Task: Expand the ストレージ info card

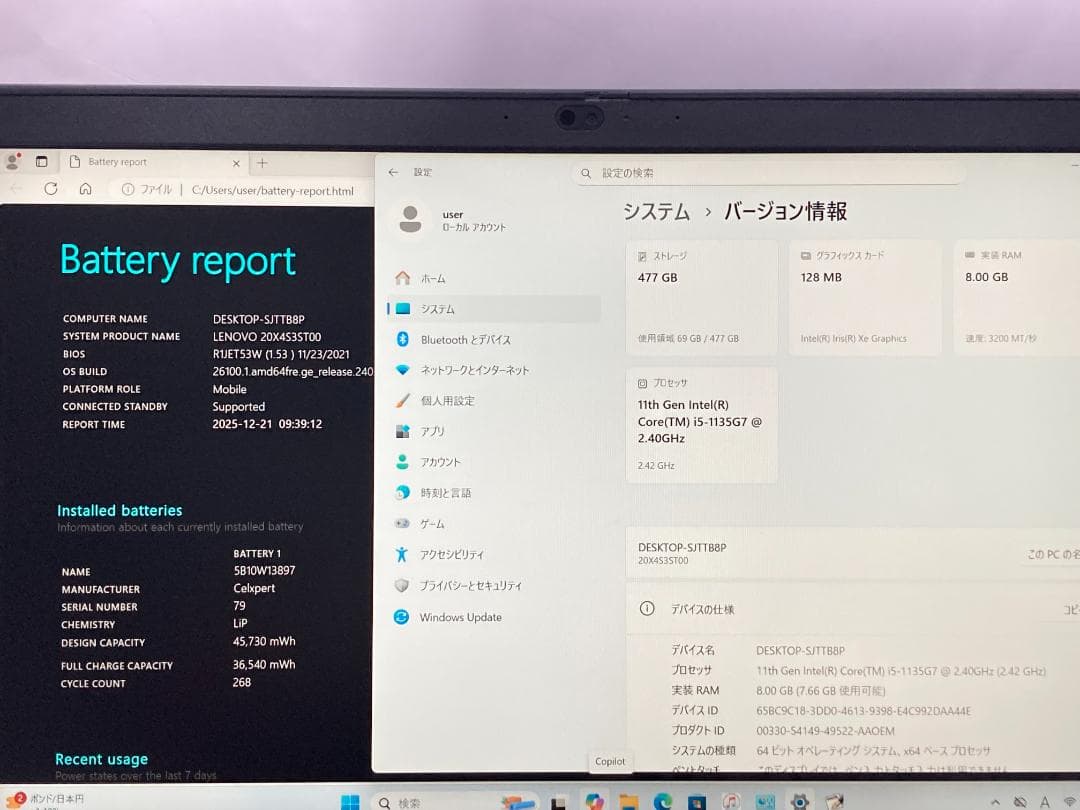Action: pyautogui.click(x=700, y=295)
